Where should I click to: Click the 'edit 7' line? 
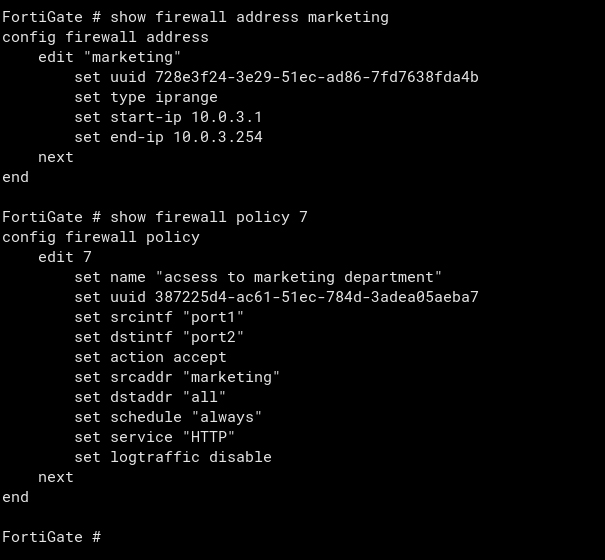point(65,257)
